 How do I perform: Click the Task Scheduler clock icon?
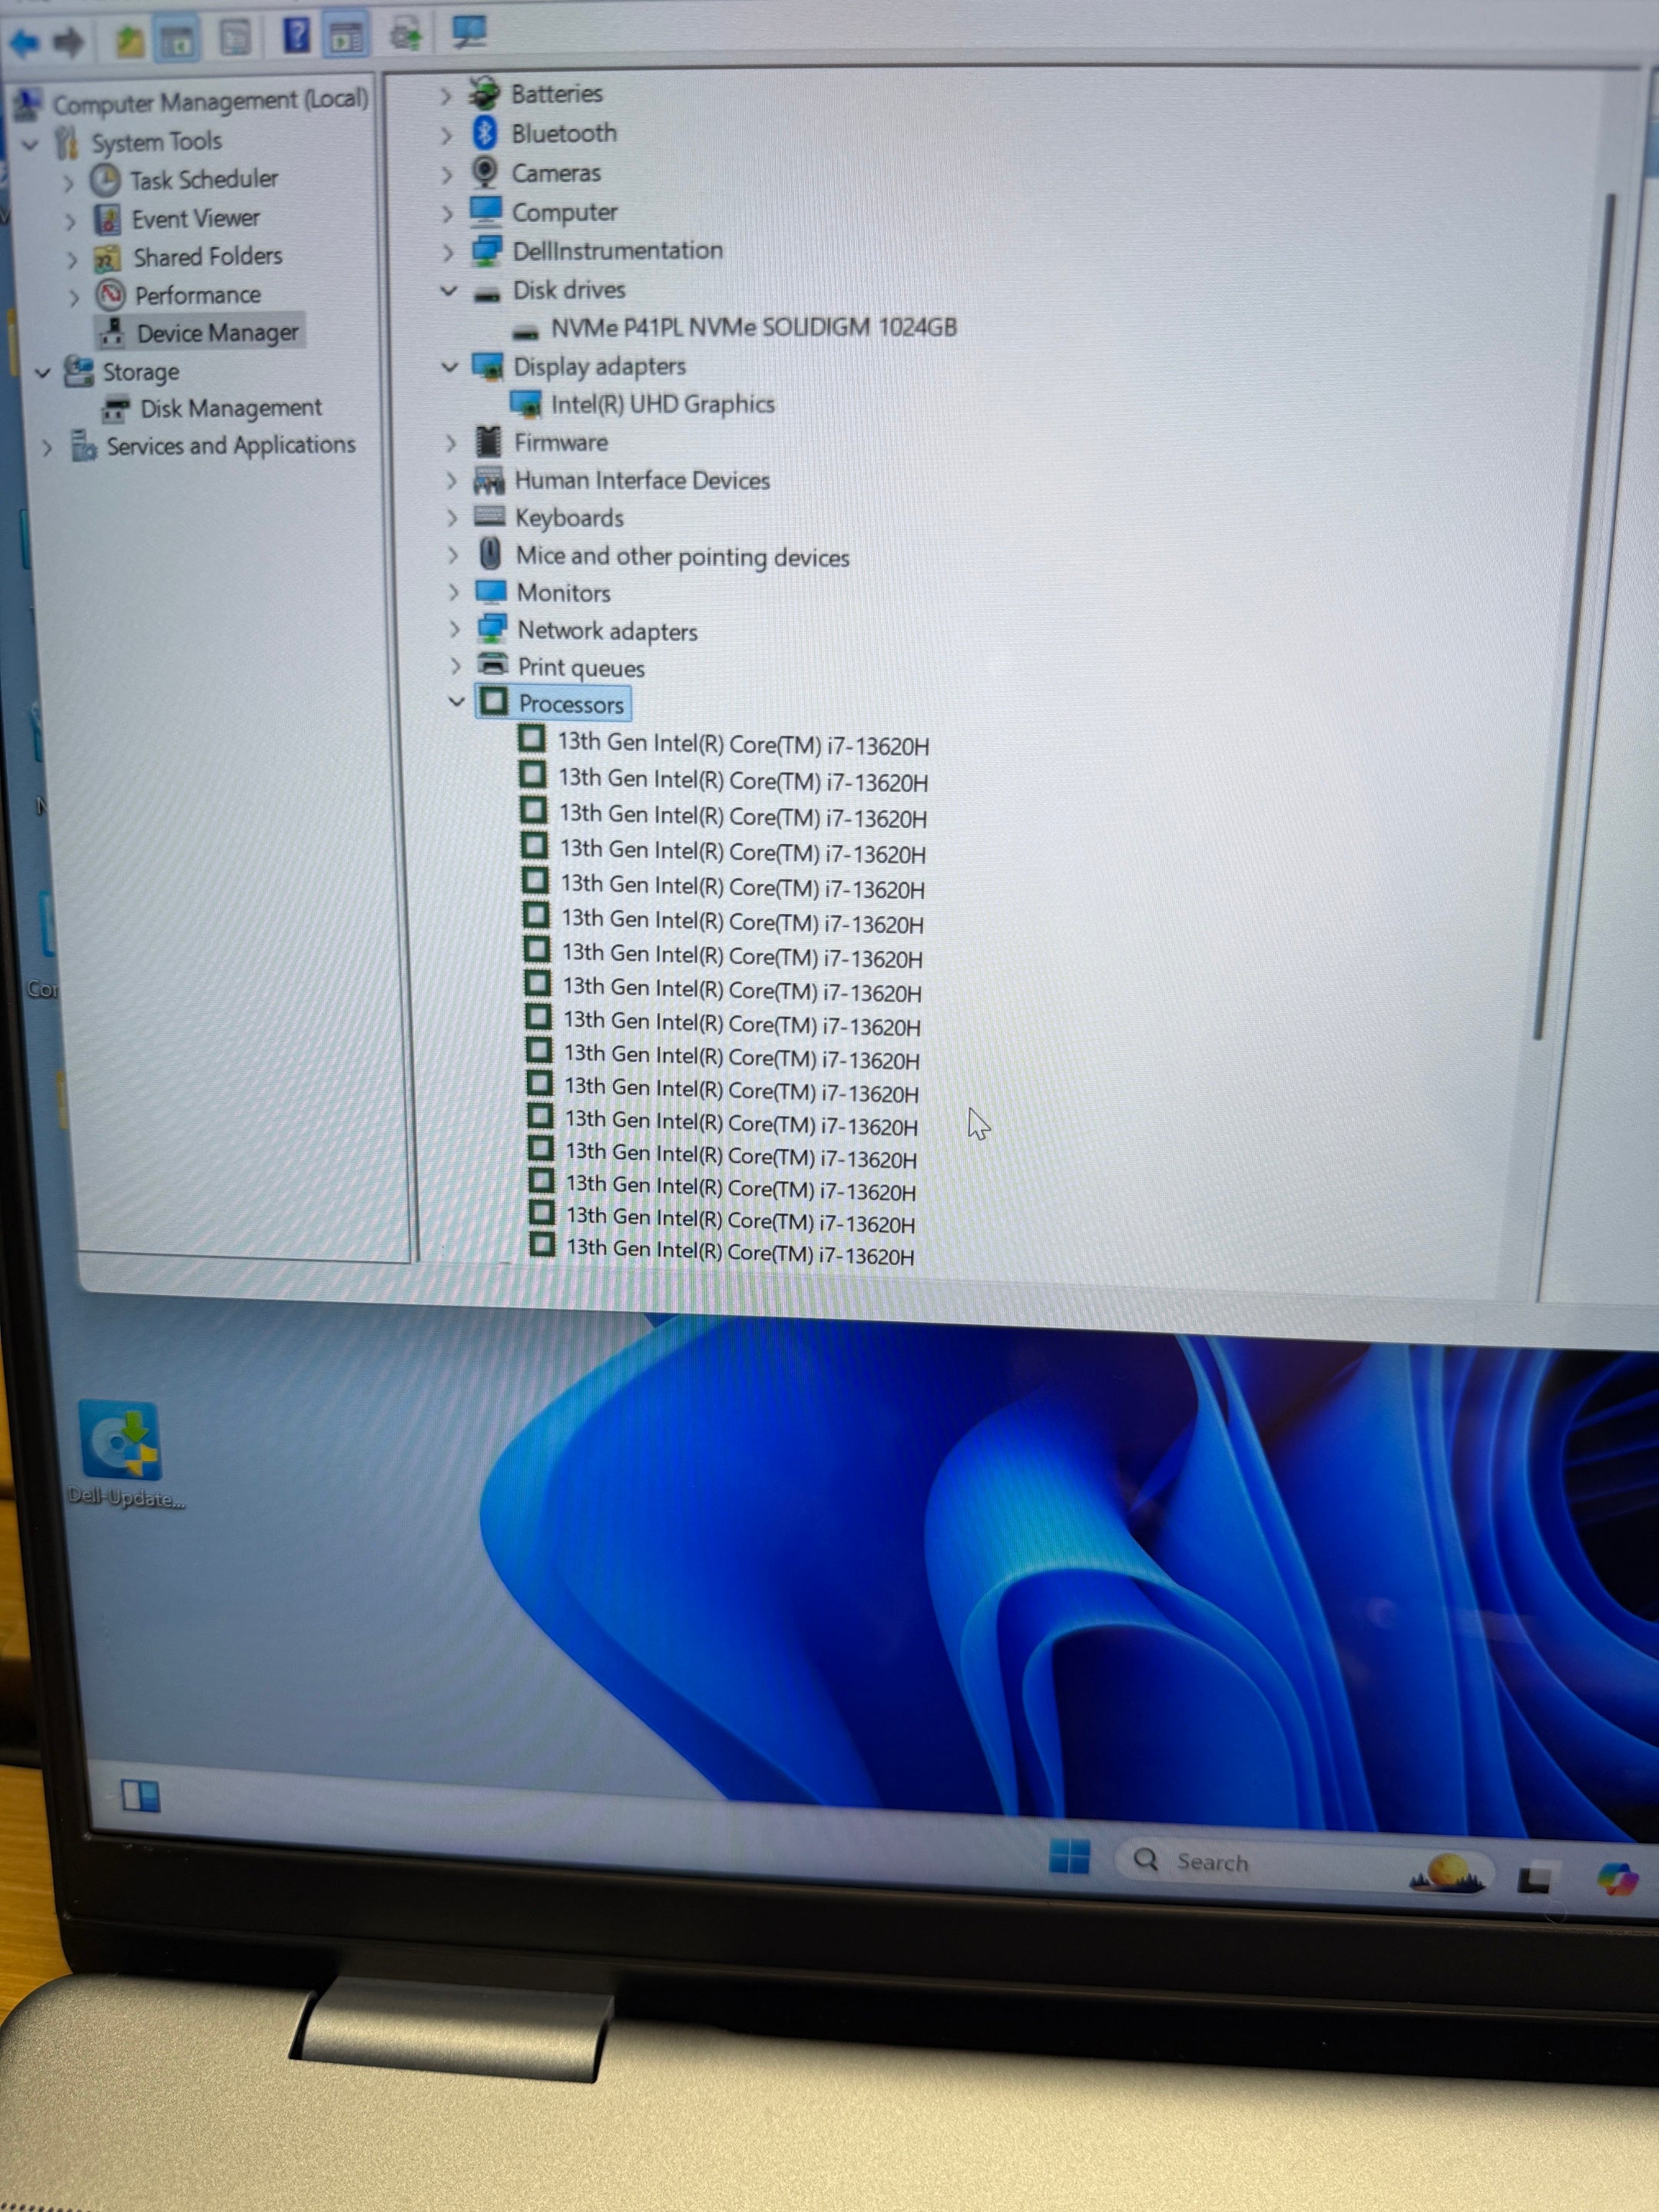click(x=105, y=181)
